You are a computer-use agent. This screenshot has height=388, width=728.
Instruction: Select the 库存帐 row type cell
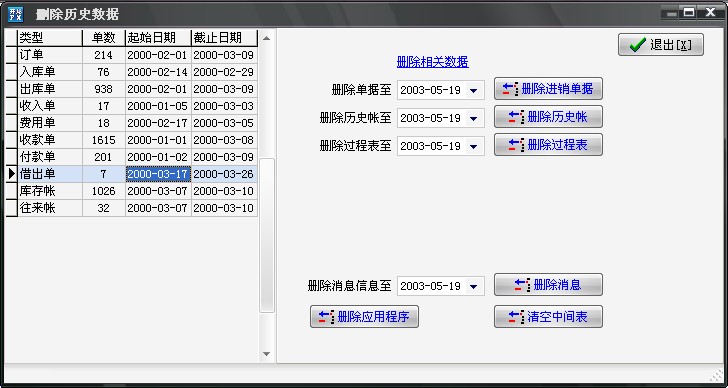click(50, 191)
